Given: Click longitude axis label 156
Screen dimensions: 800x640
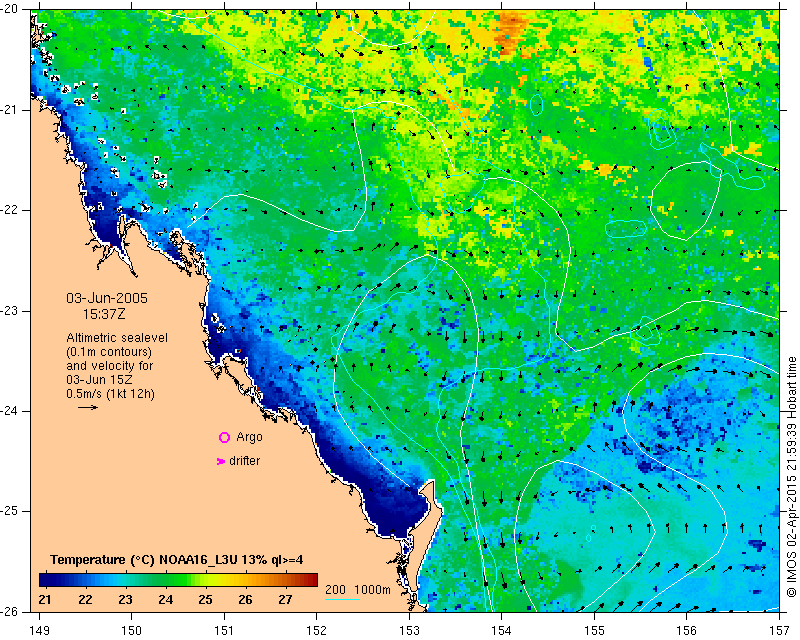Looking at the screenshot, I should point(687,631).
